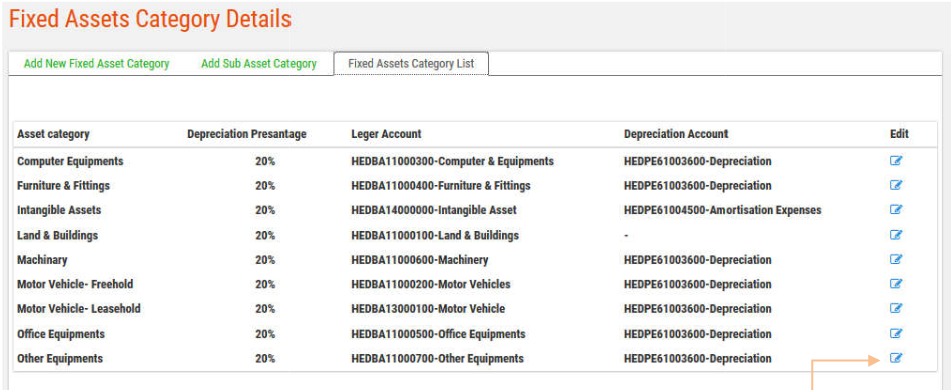Click HEDBA11000500-Office Equipments ledger account
951x390 pixels.
pos(439,334)
